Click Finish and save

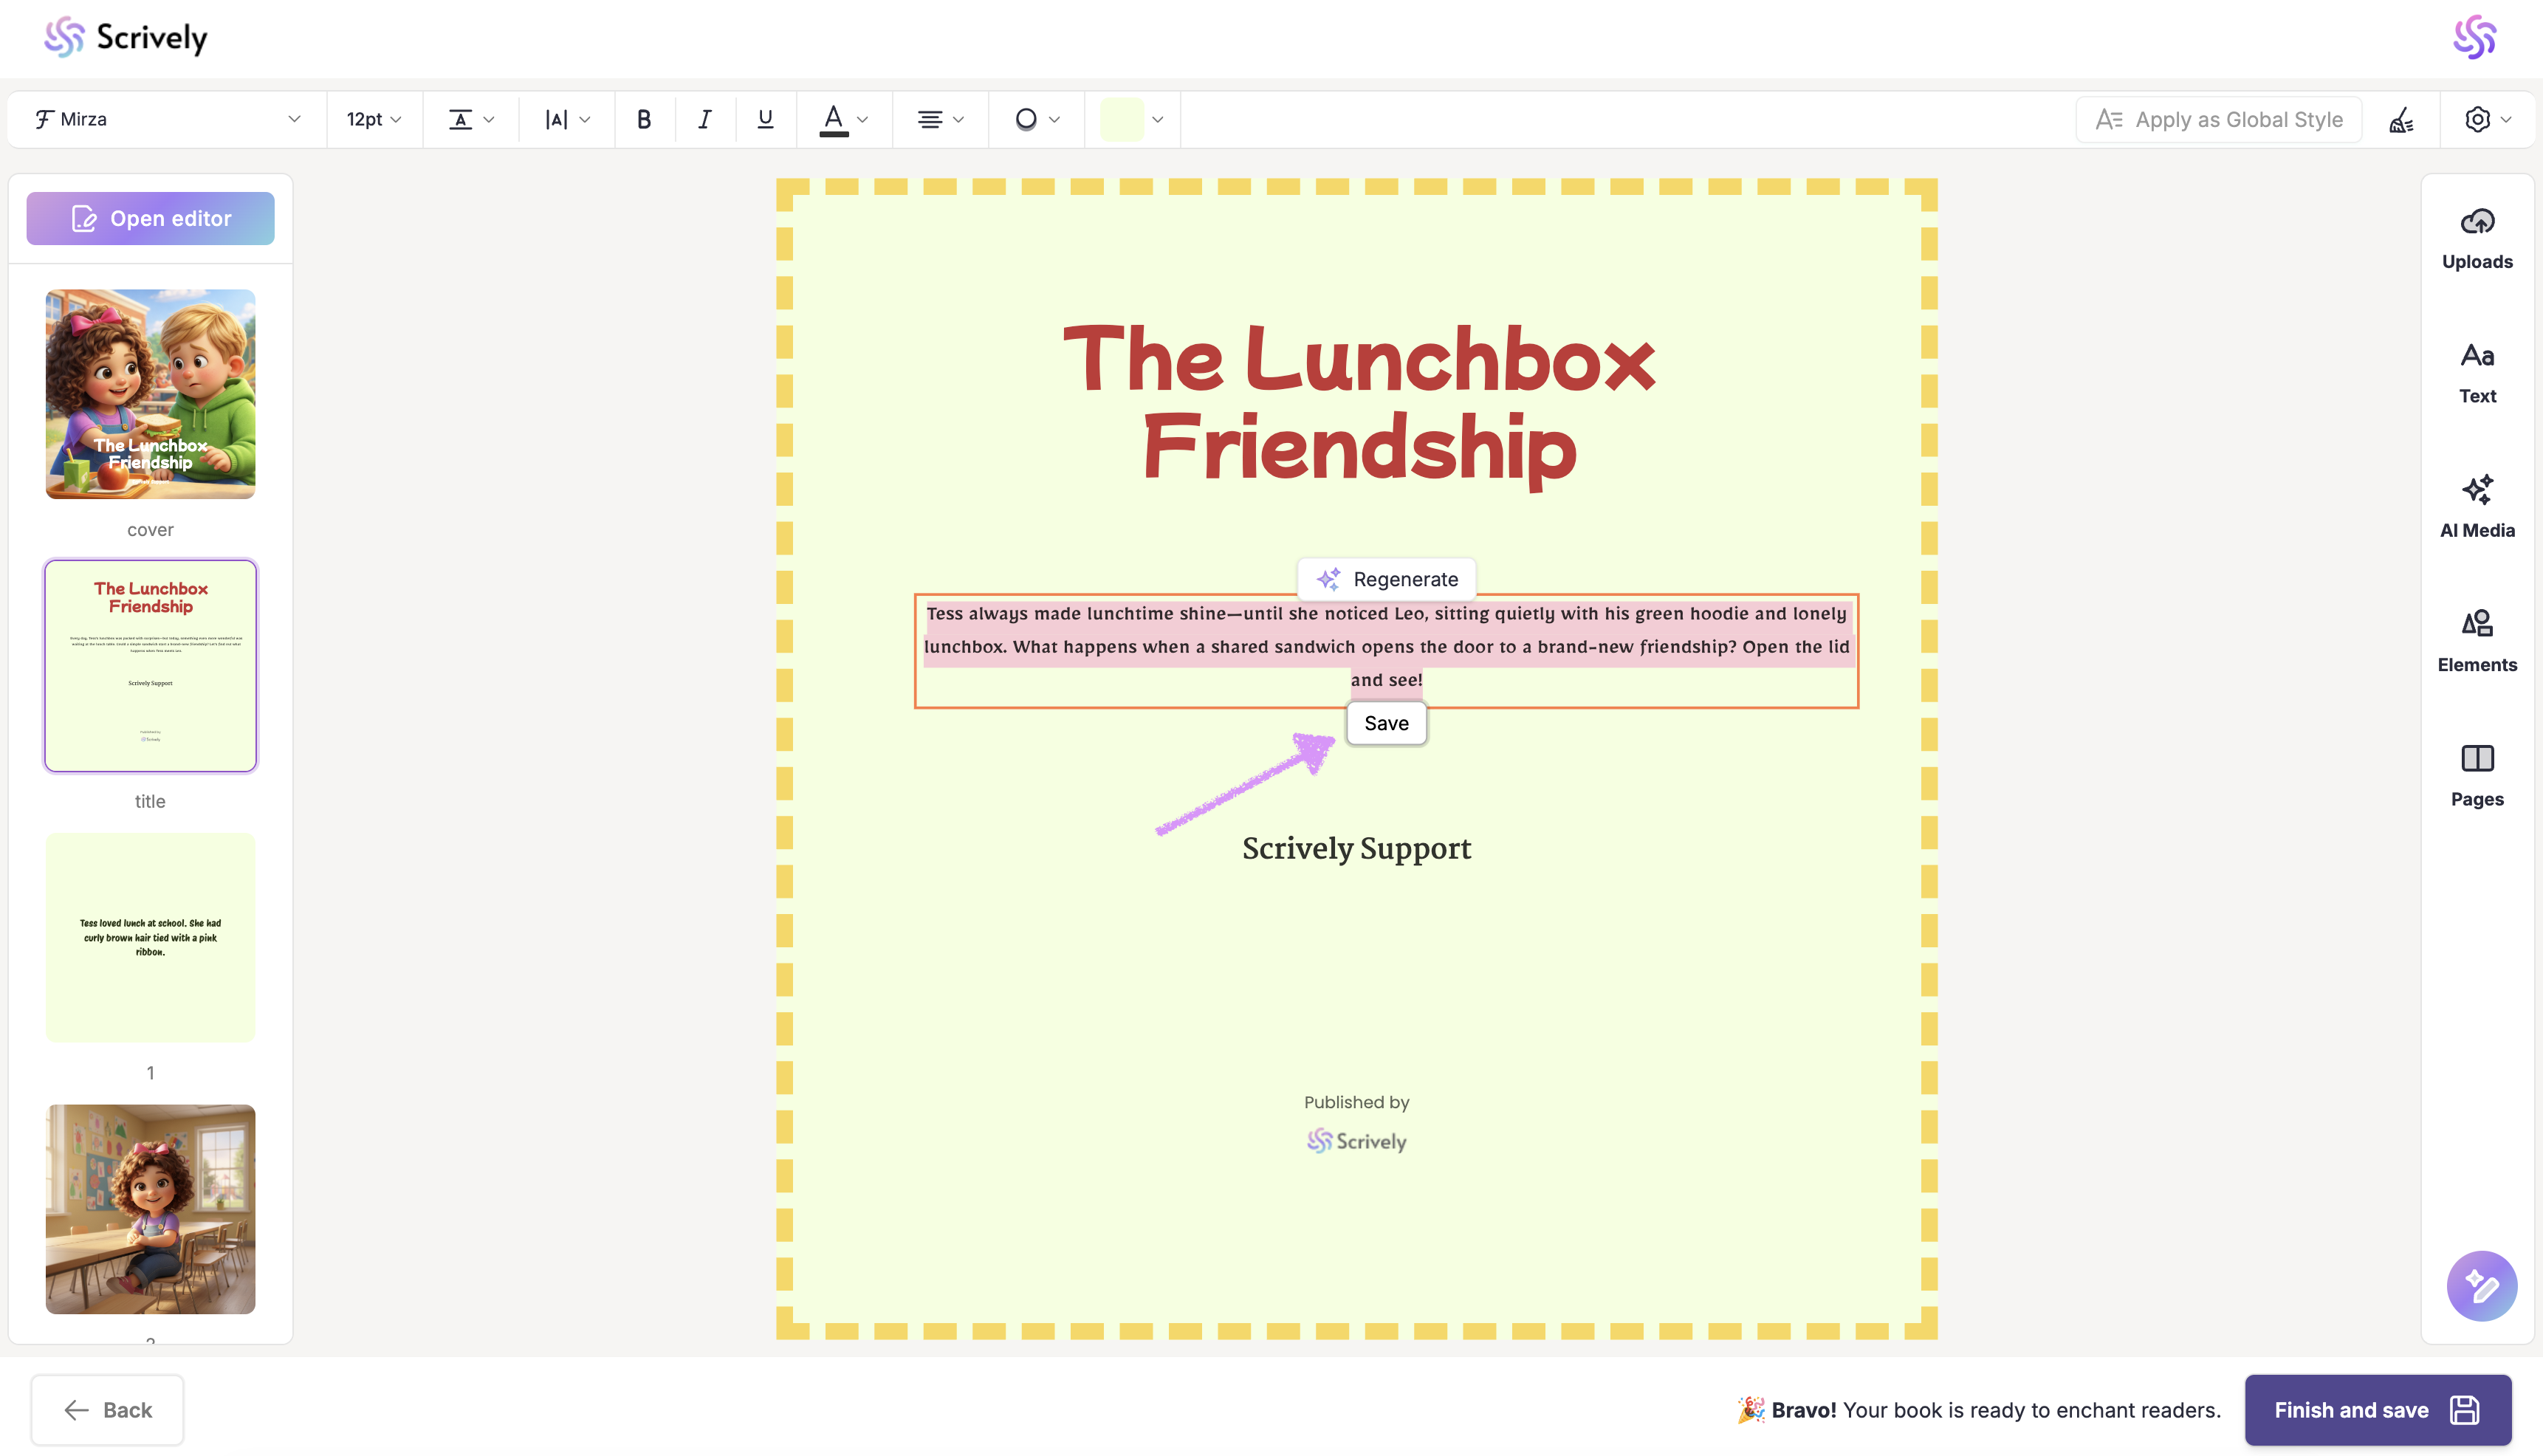[2376, 1409]
